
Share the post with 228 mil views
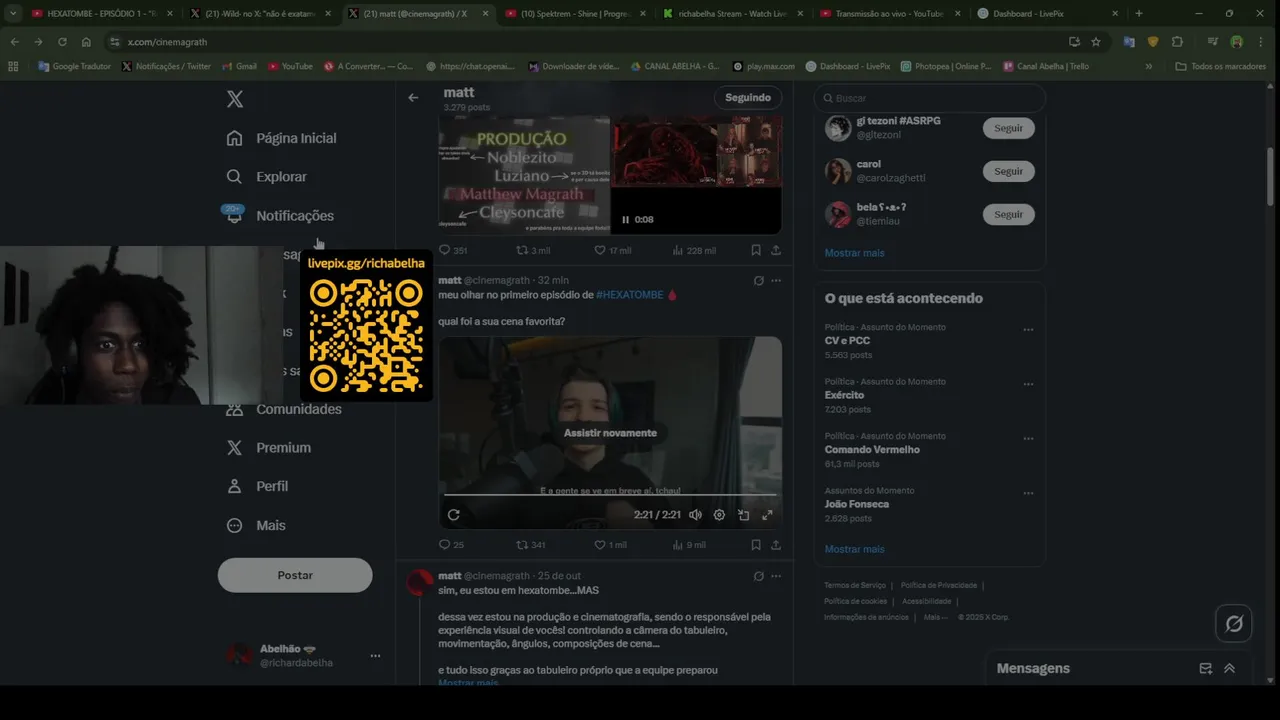click(776, 250)
